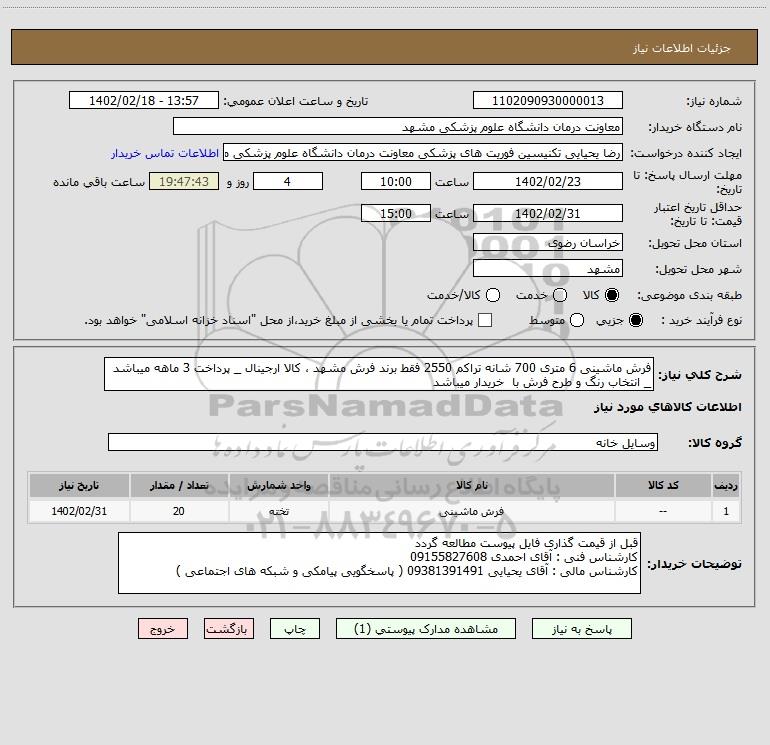Open the اطلاعات تماس خریدار link
The width and height of the screenshot is (770, 745).
[x=165, y=153]
